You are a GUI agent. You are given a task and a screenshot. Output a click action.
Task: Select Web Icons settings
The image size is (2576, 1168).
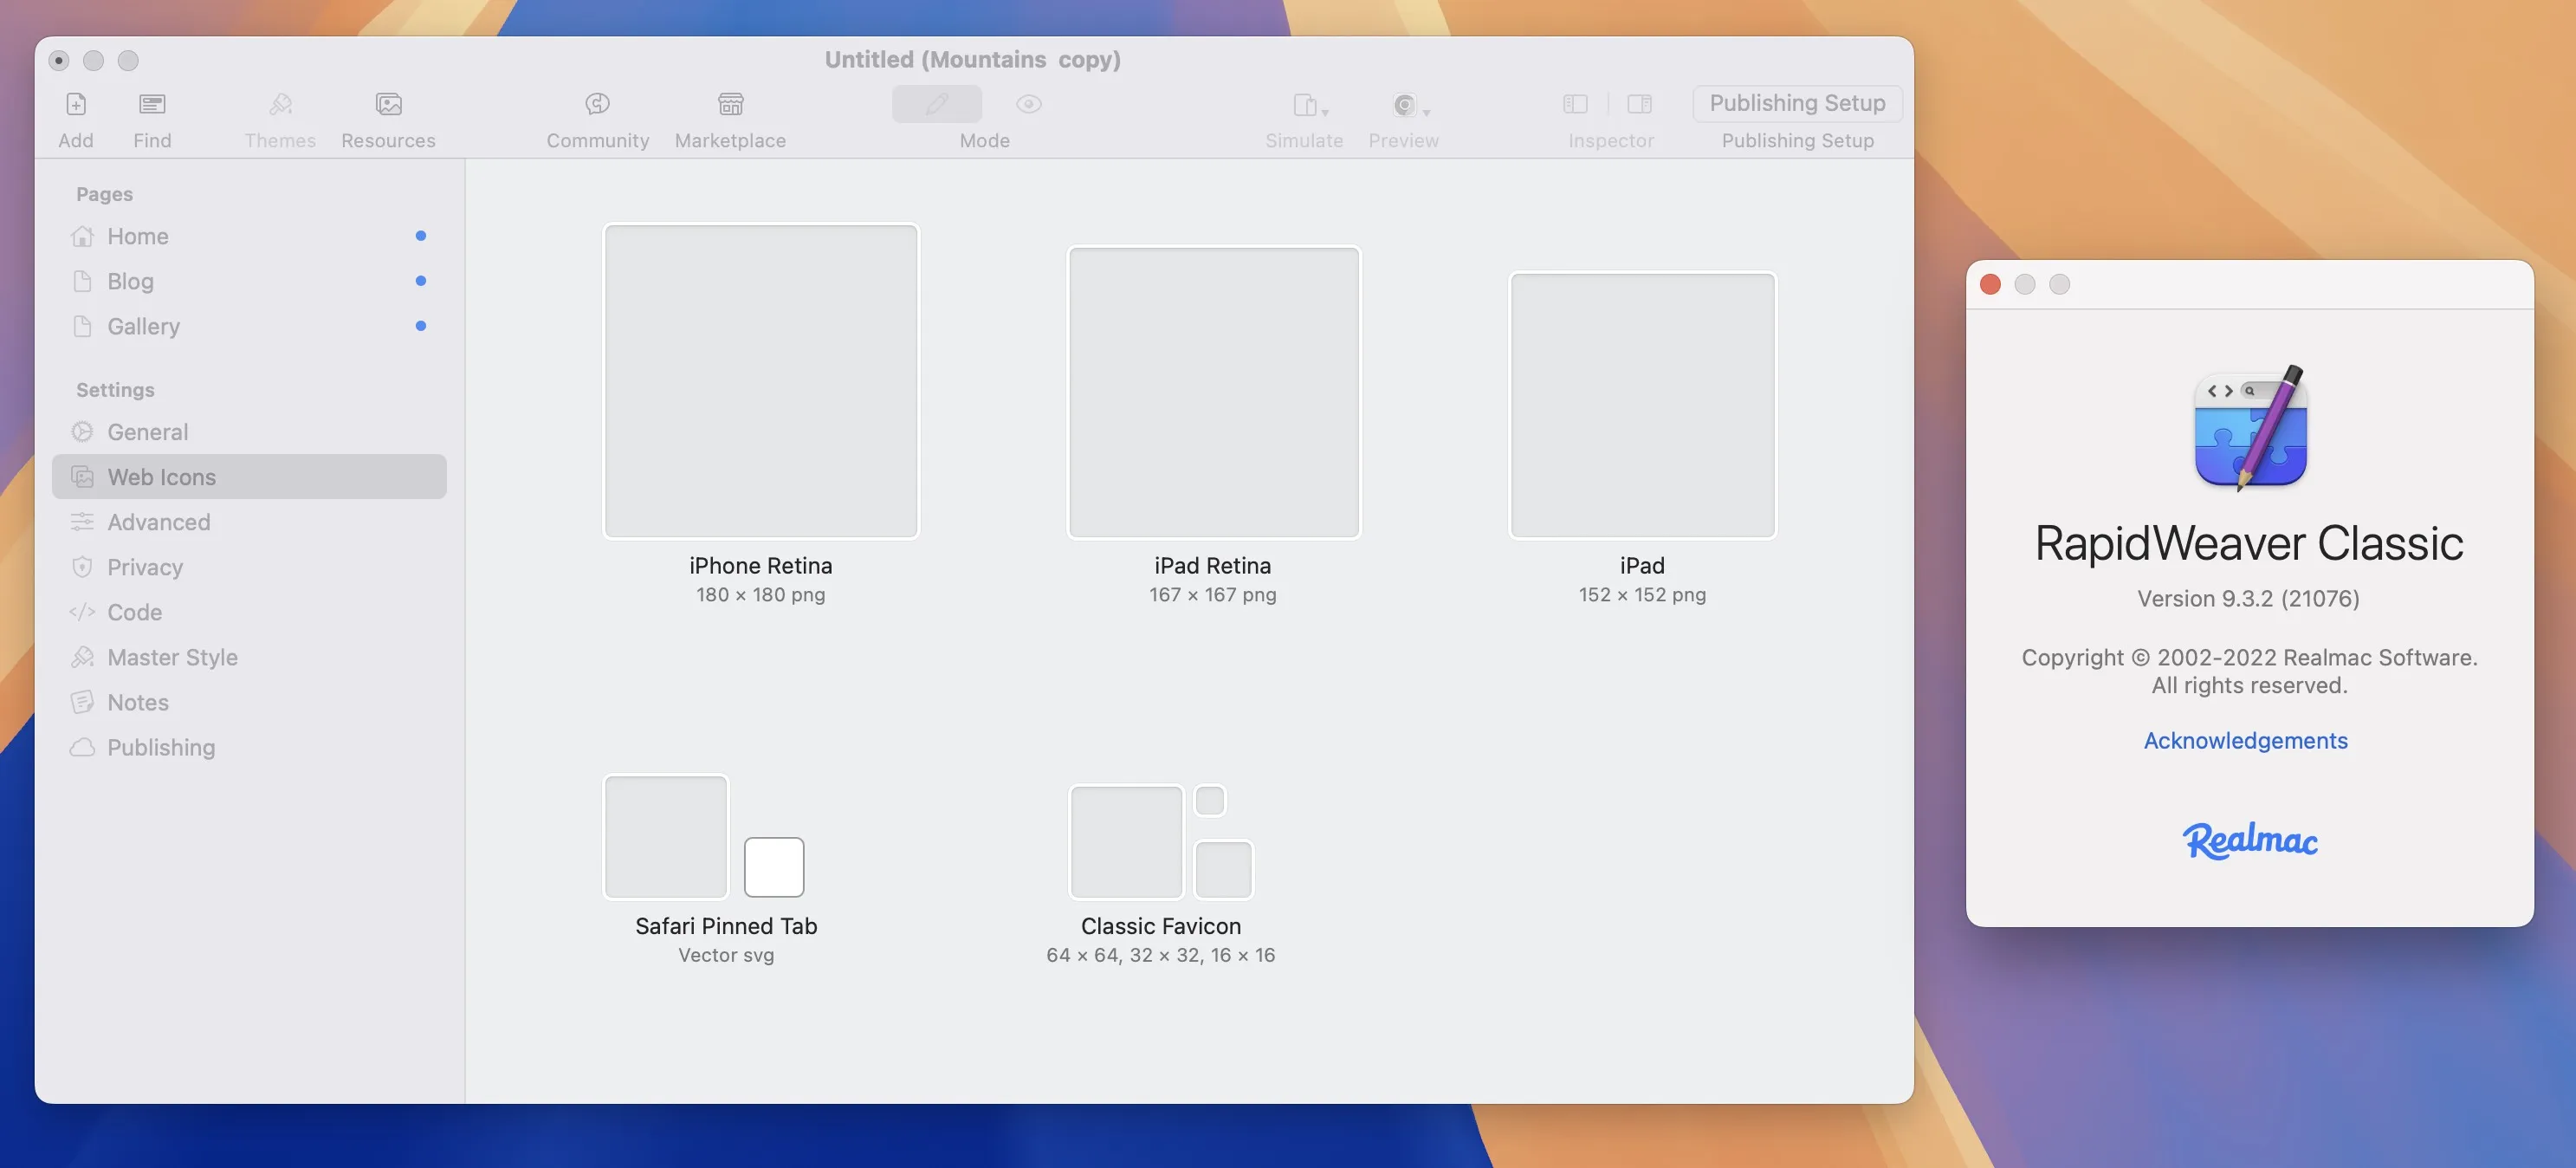[249, 477]
